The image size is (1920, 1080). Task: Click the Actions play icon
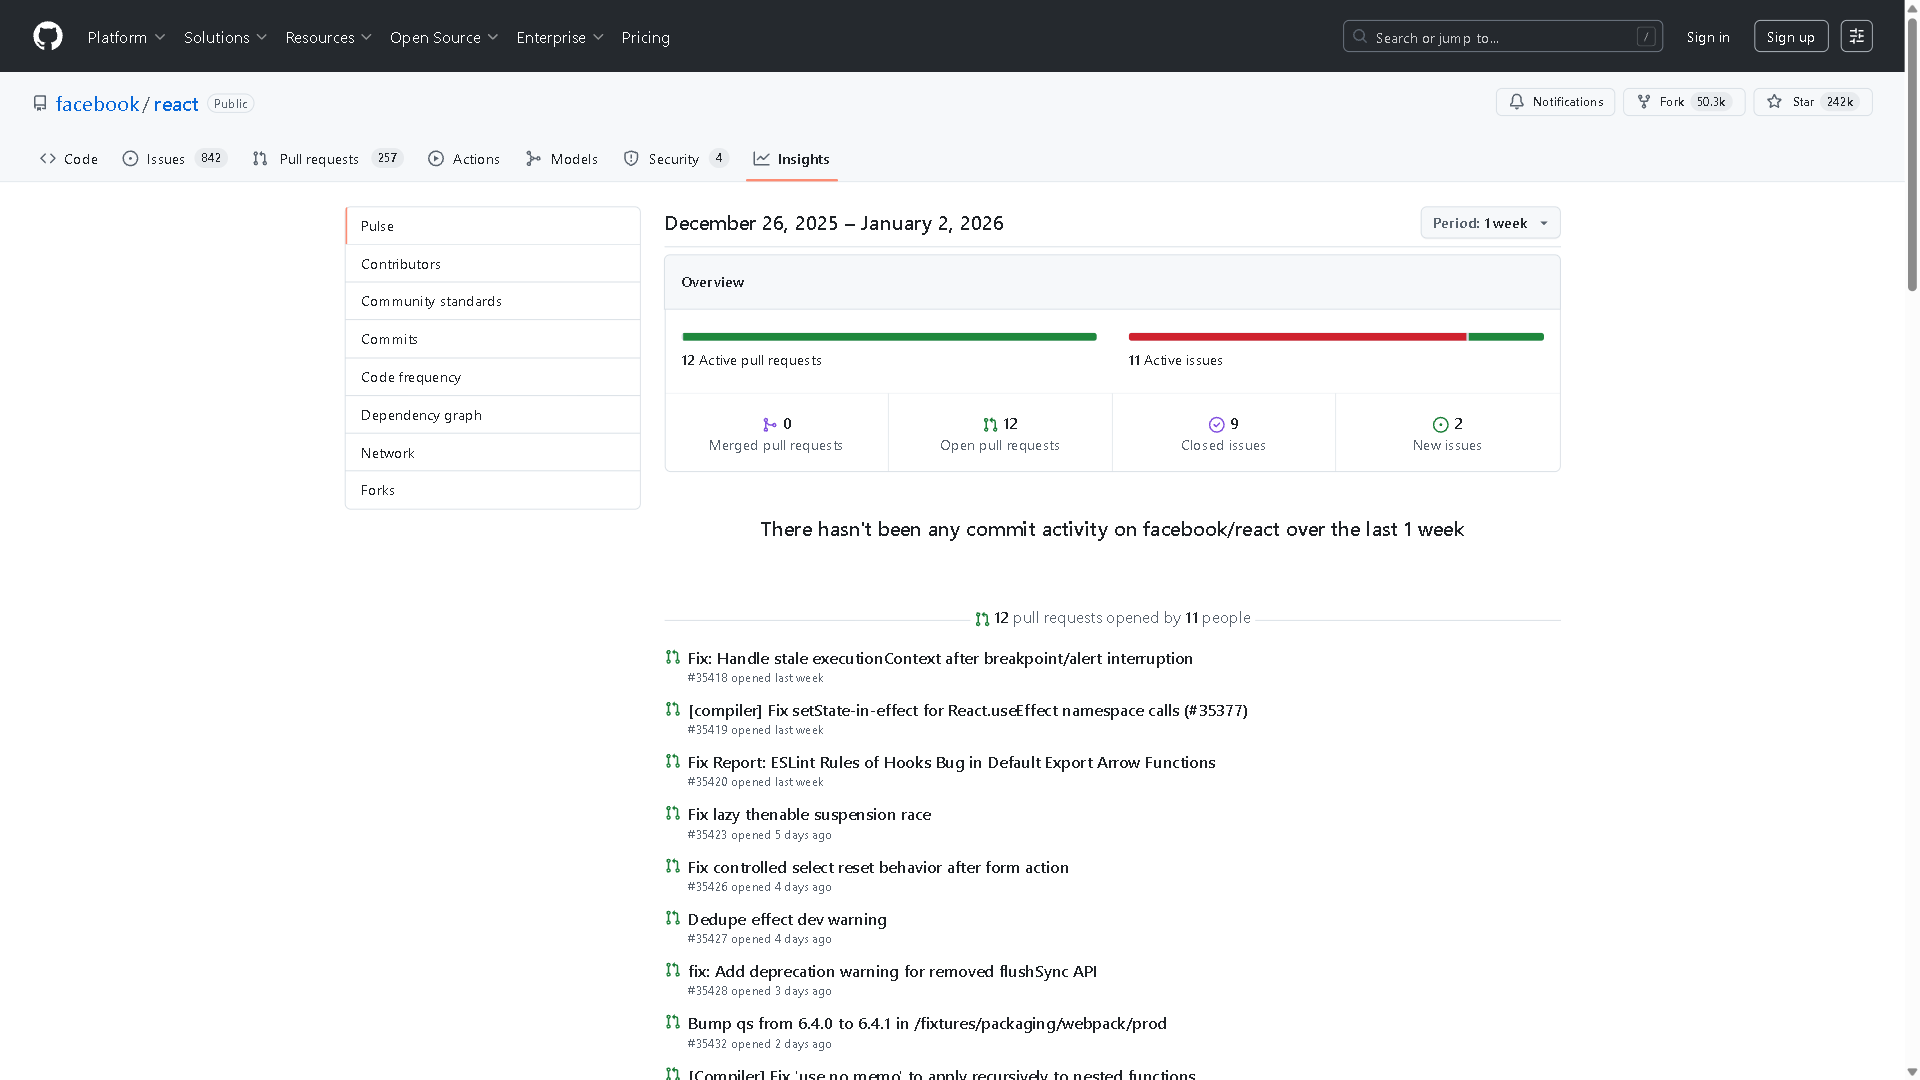[435, 158]
